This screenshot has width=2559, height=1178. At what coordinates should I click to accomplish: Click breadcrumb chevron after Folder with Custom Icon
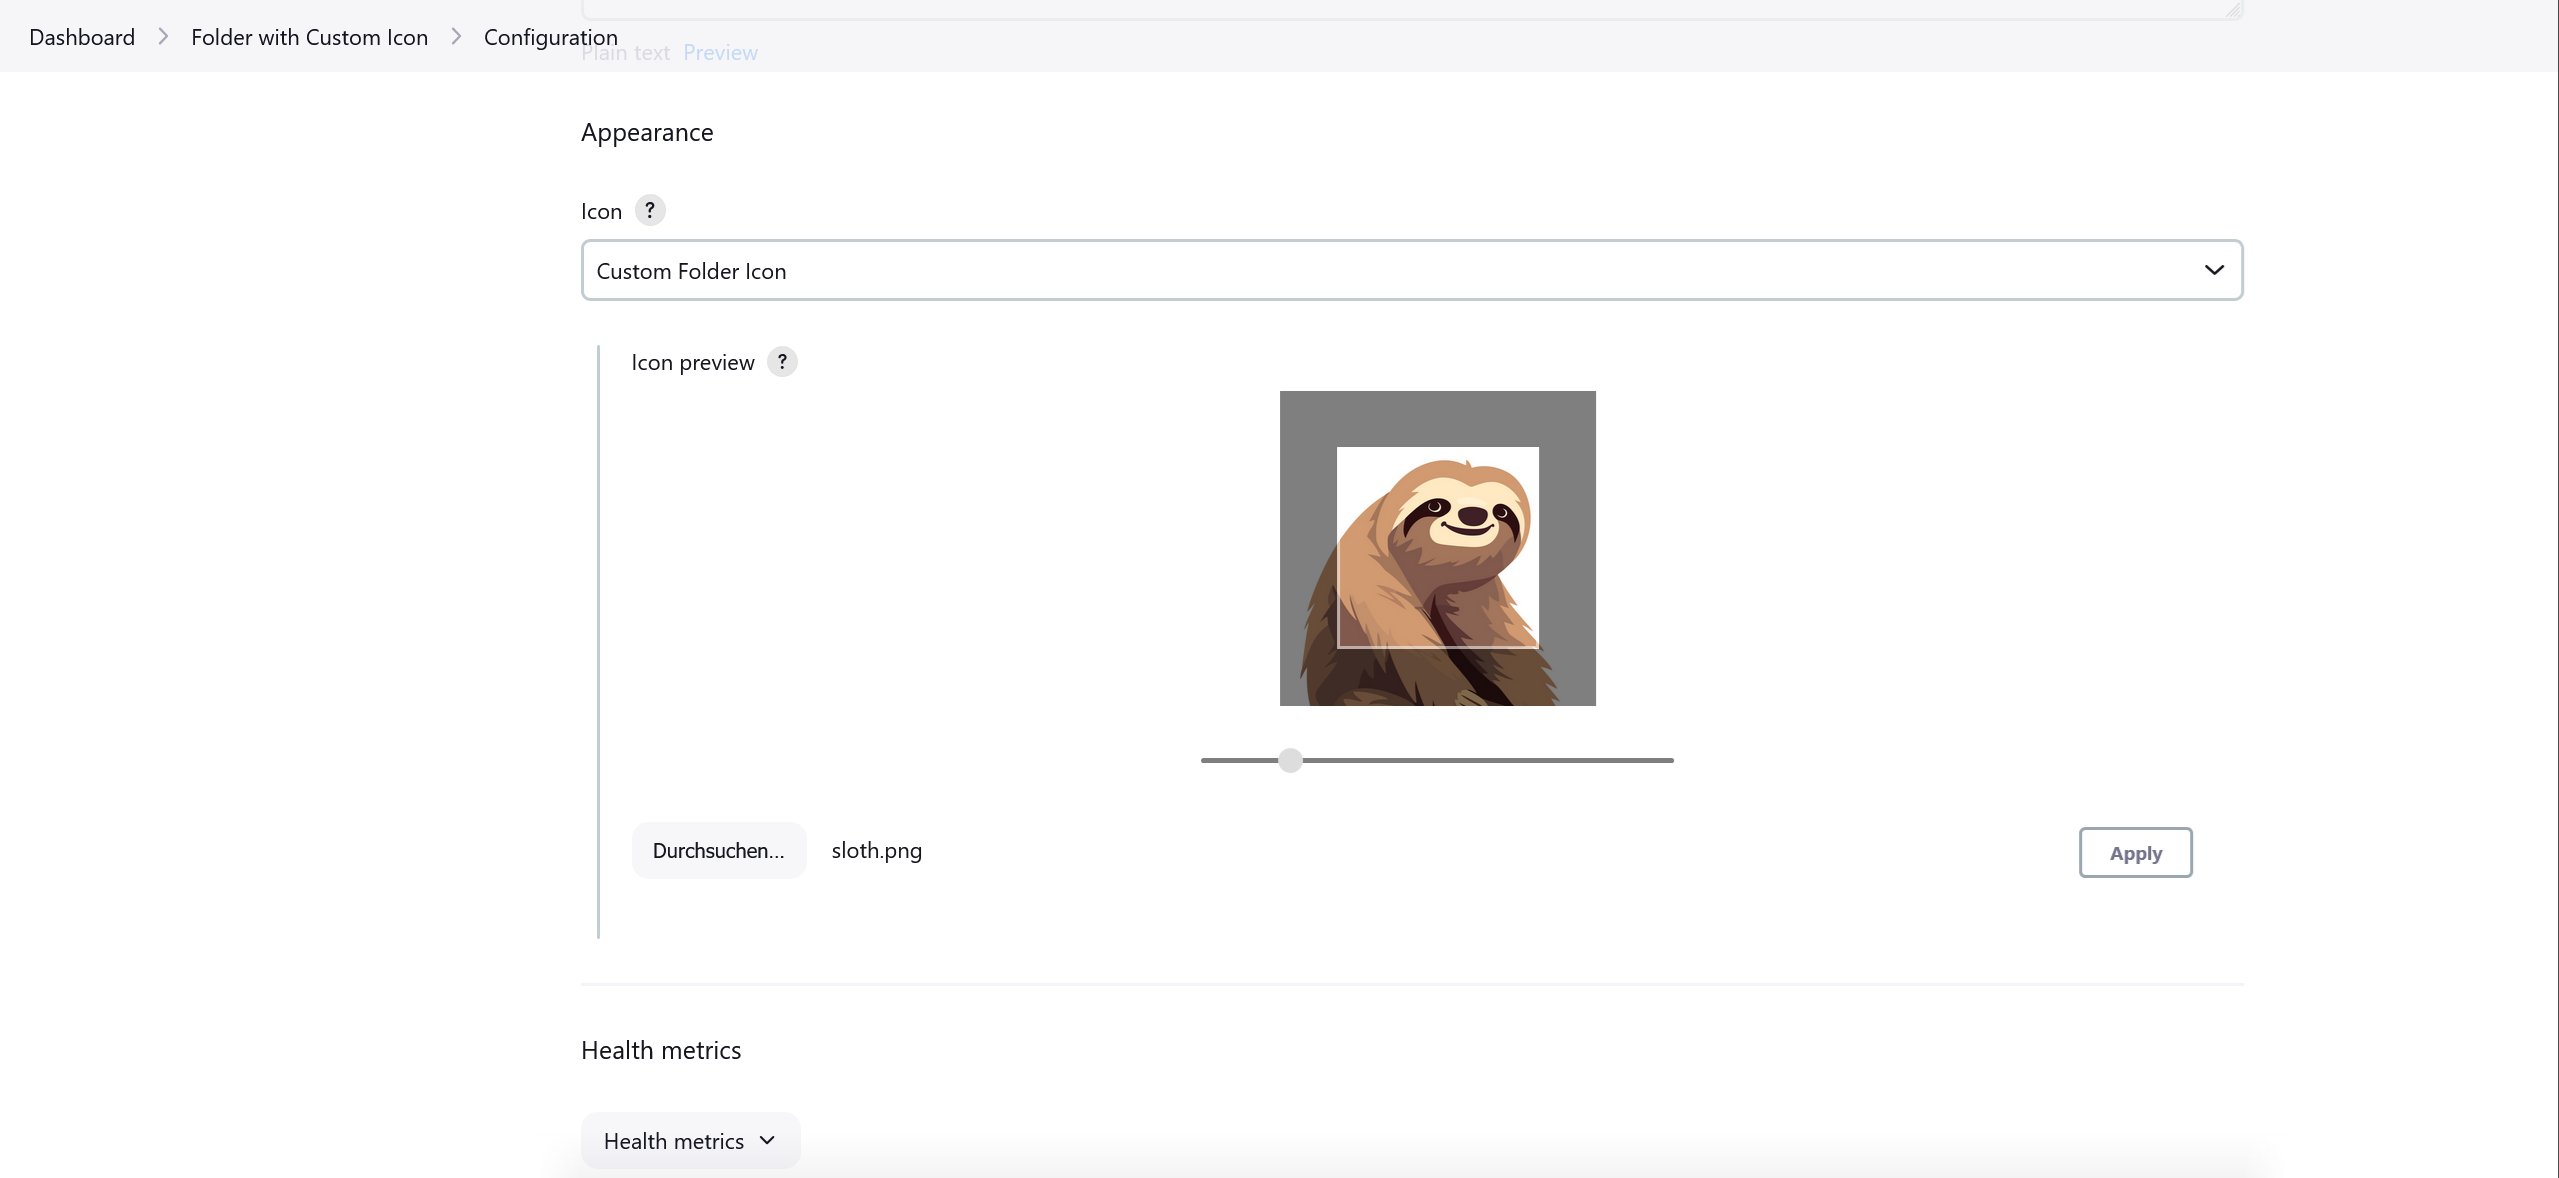coord(456,37)
